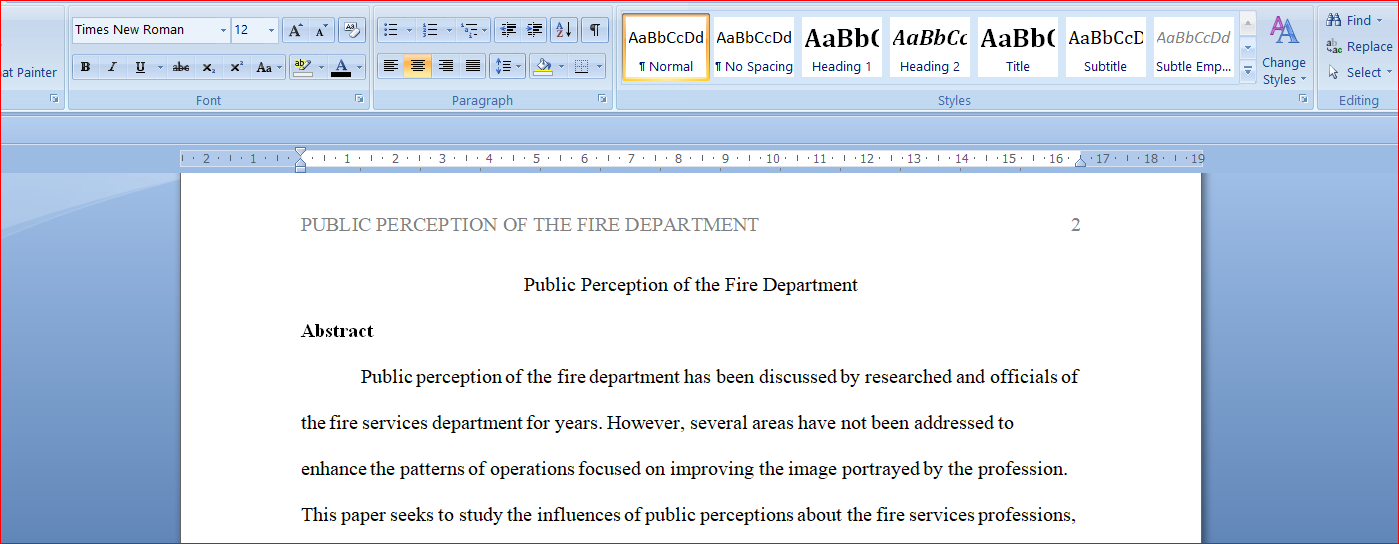Click the Format Painter button

click(x=29, y=72)
